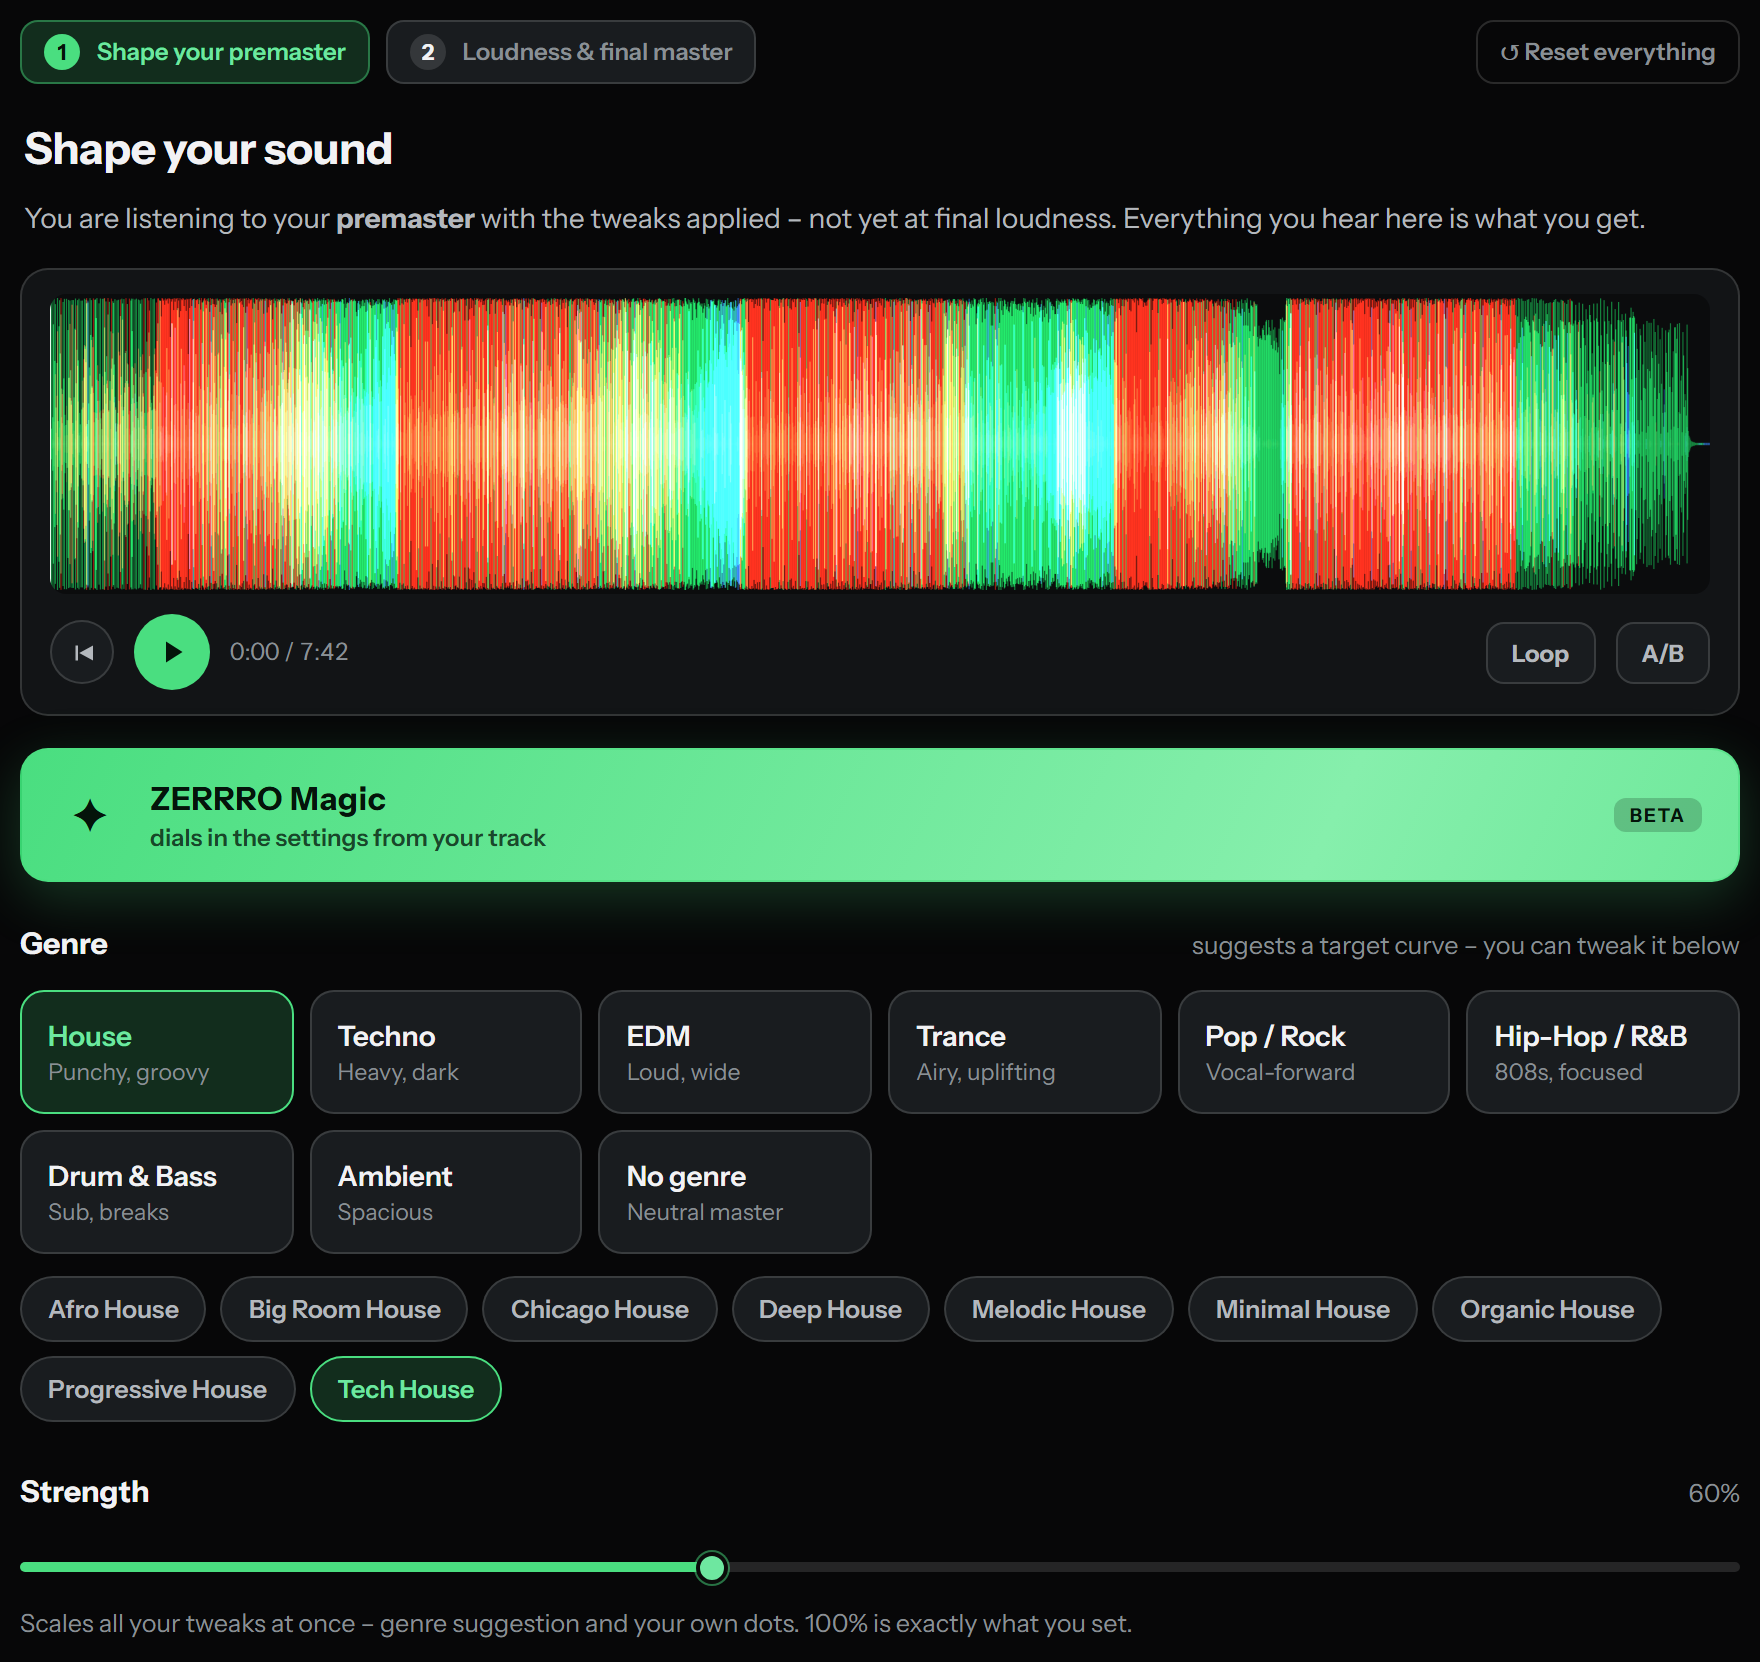Click Reset everything button
Viewport: 1760px width, 1662px height.
click(x=1608, y=52)
